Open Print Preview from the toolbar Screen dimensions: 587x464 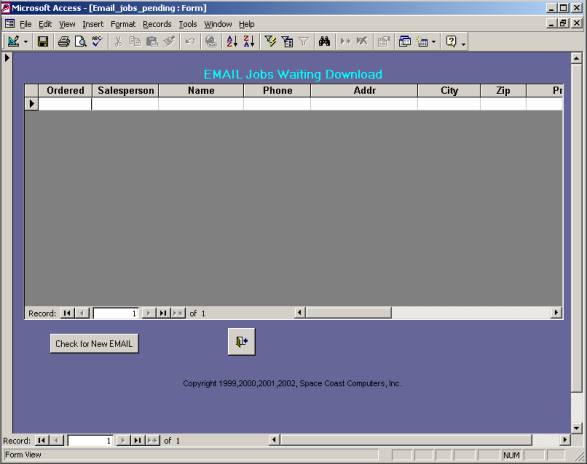[80, 42]
